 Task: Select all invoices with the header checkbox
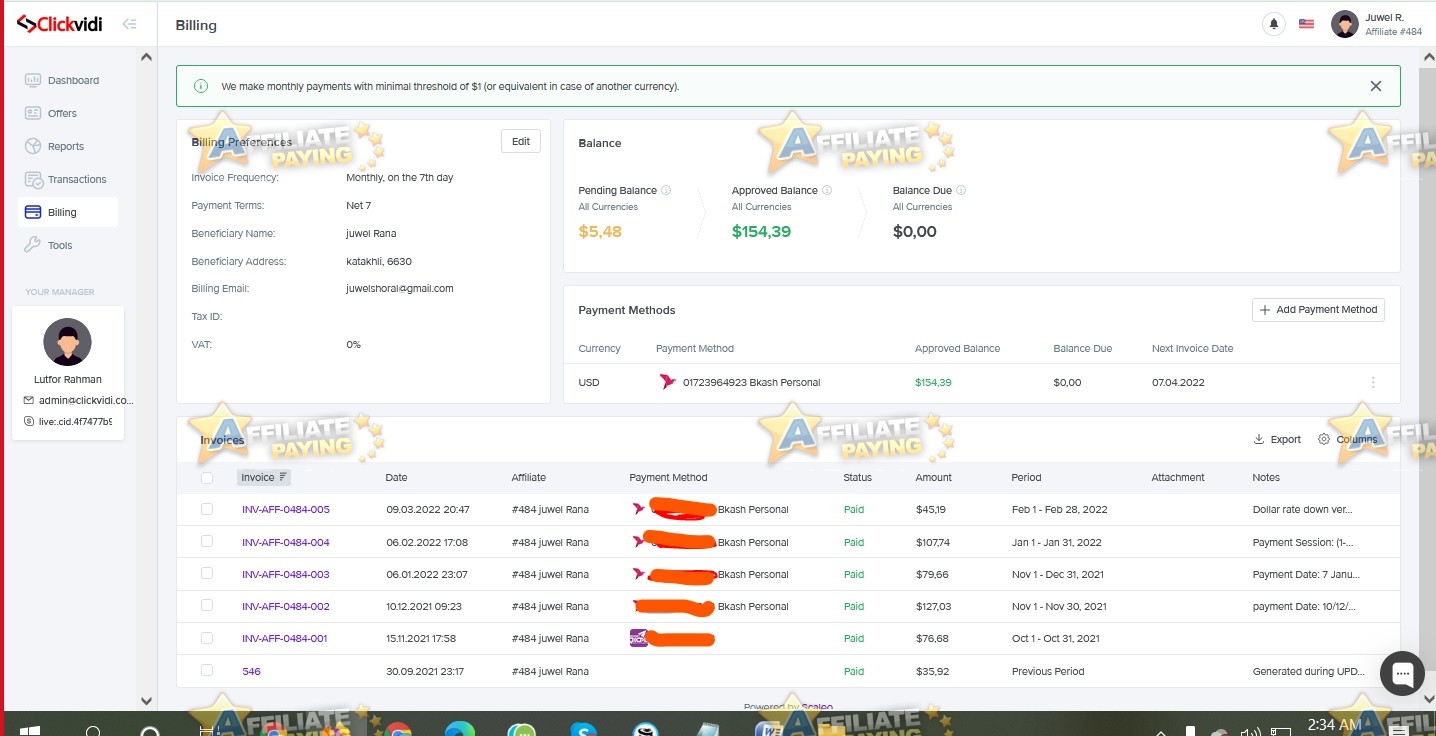click(207, 478)
